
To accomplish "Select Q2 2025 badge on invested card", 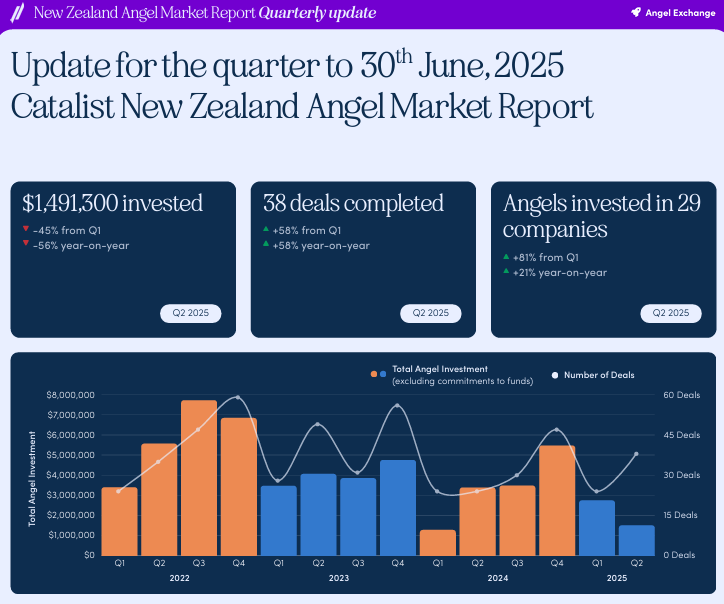I will 191,313.
